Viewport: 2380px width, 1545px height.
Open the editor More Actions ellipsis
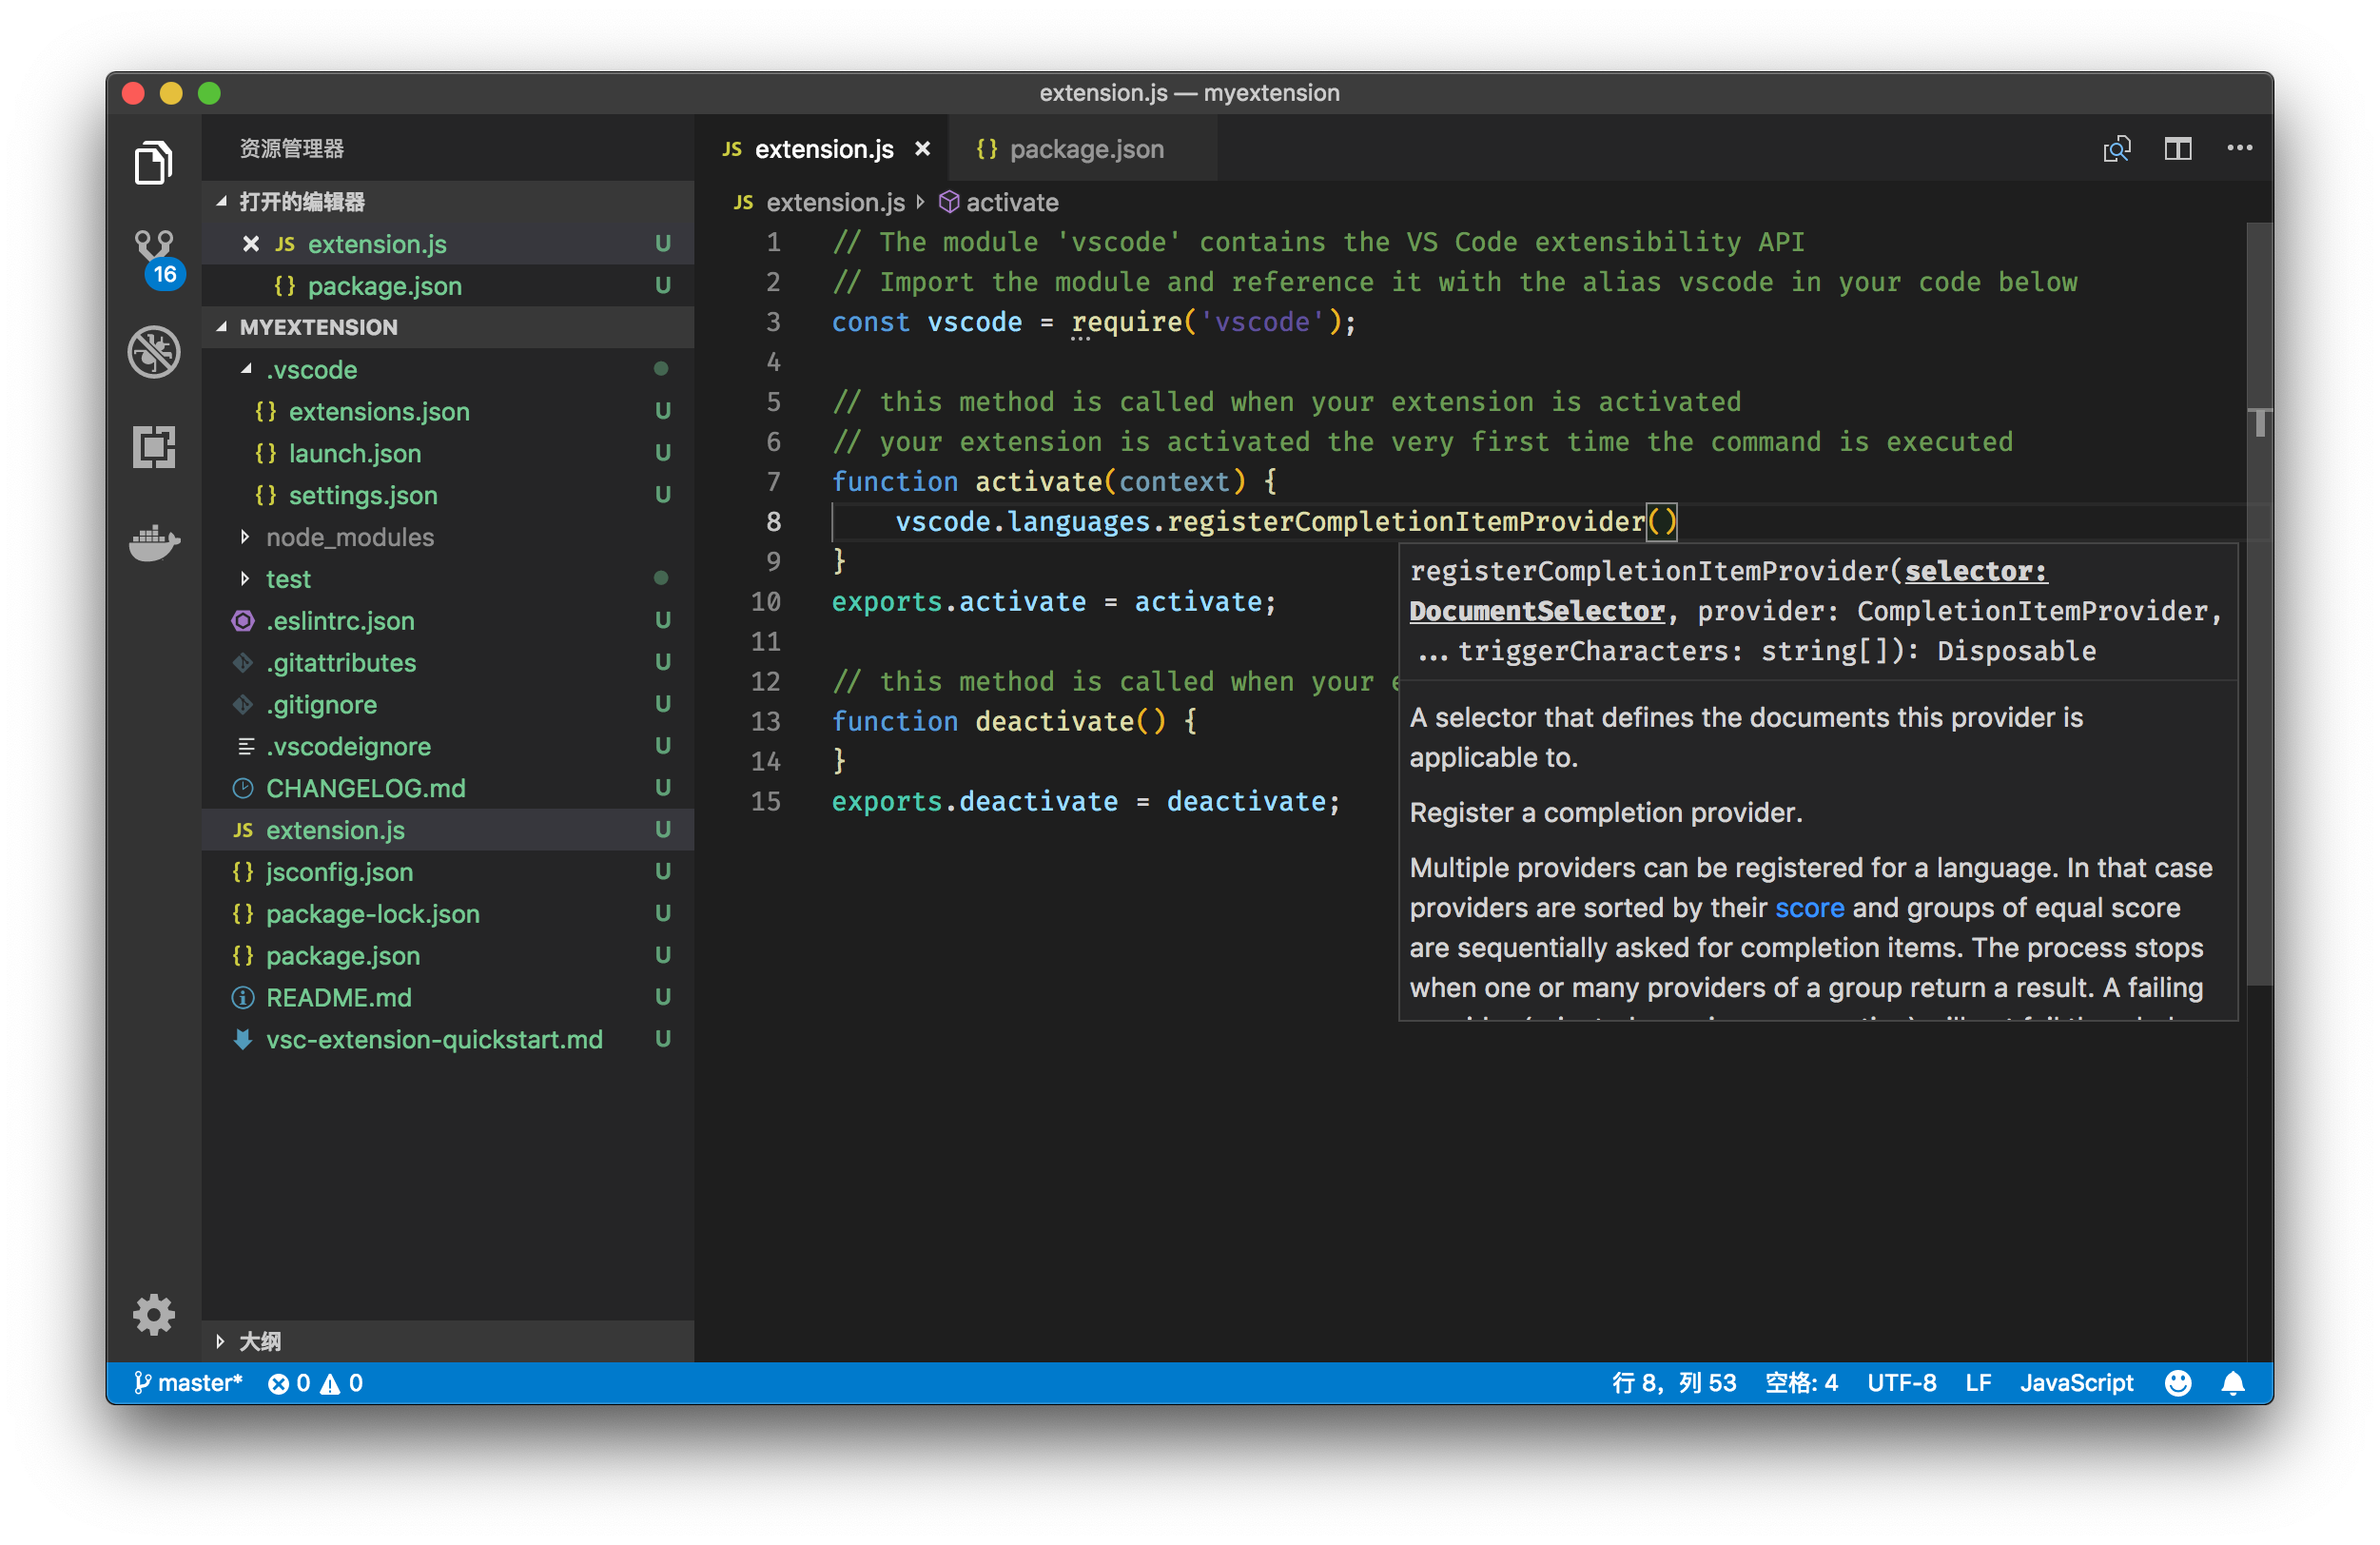pos(2239,149)
